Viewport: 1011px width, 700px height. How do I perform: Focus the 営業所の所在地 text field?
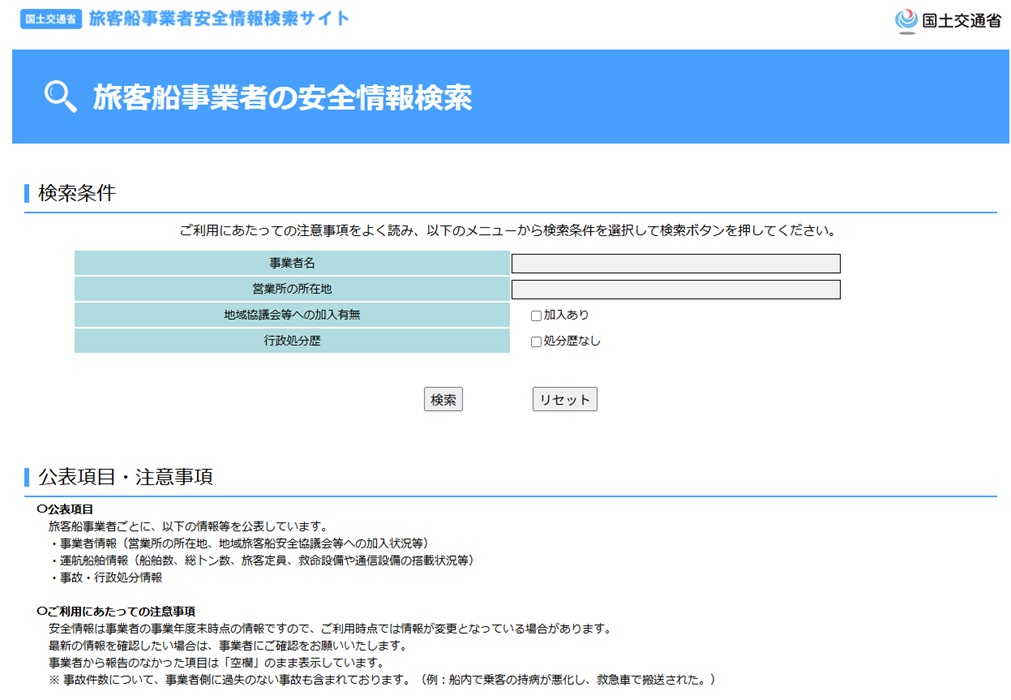click(675, 290)
